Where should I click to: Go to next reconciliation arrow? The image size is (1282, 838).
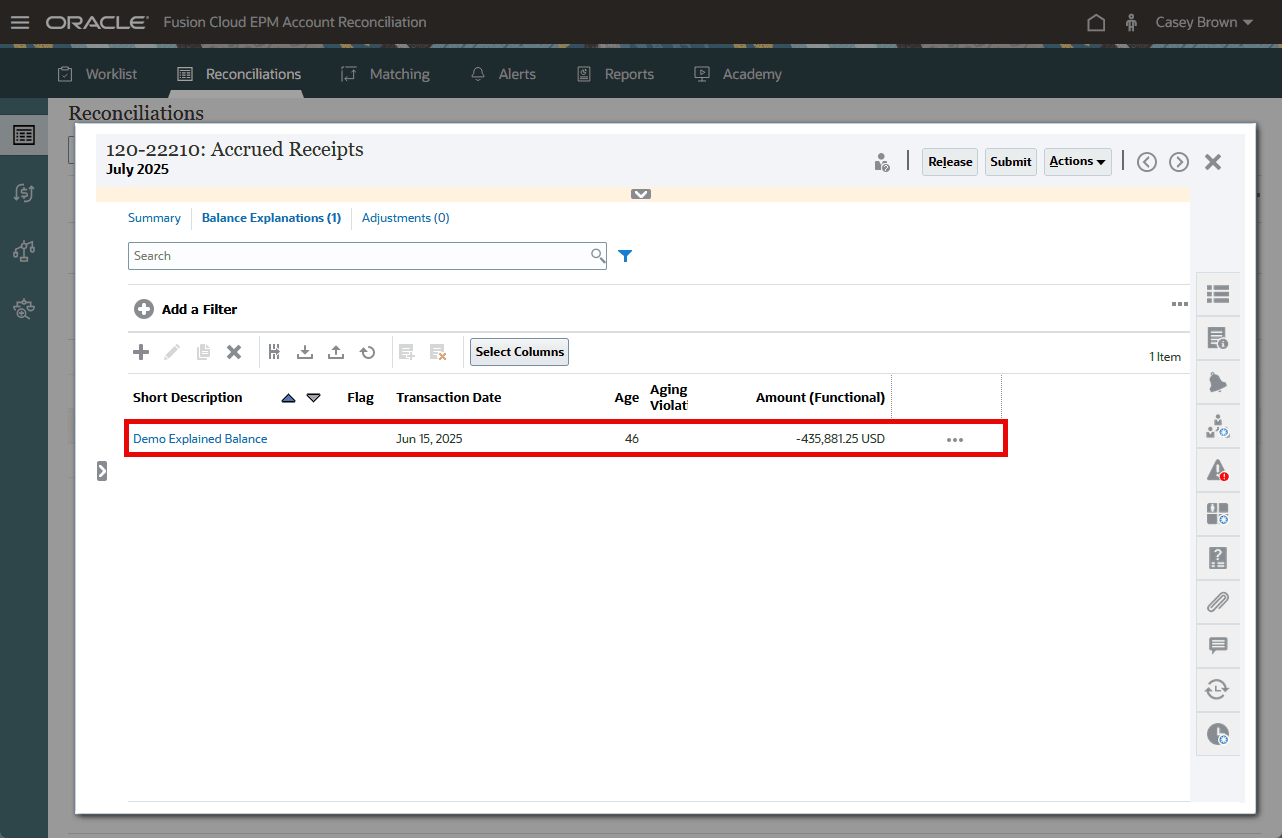tap(1179, 162)
